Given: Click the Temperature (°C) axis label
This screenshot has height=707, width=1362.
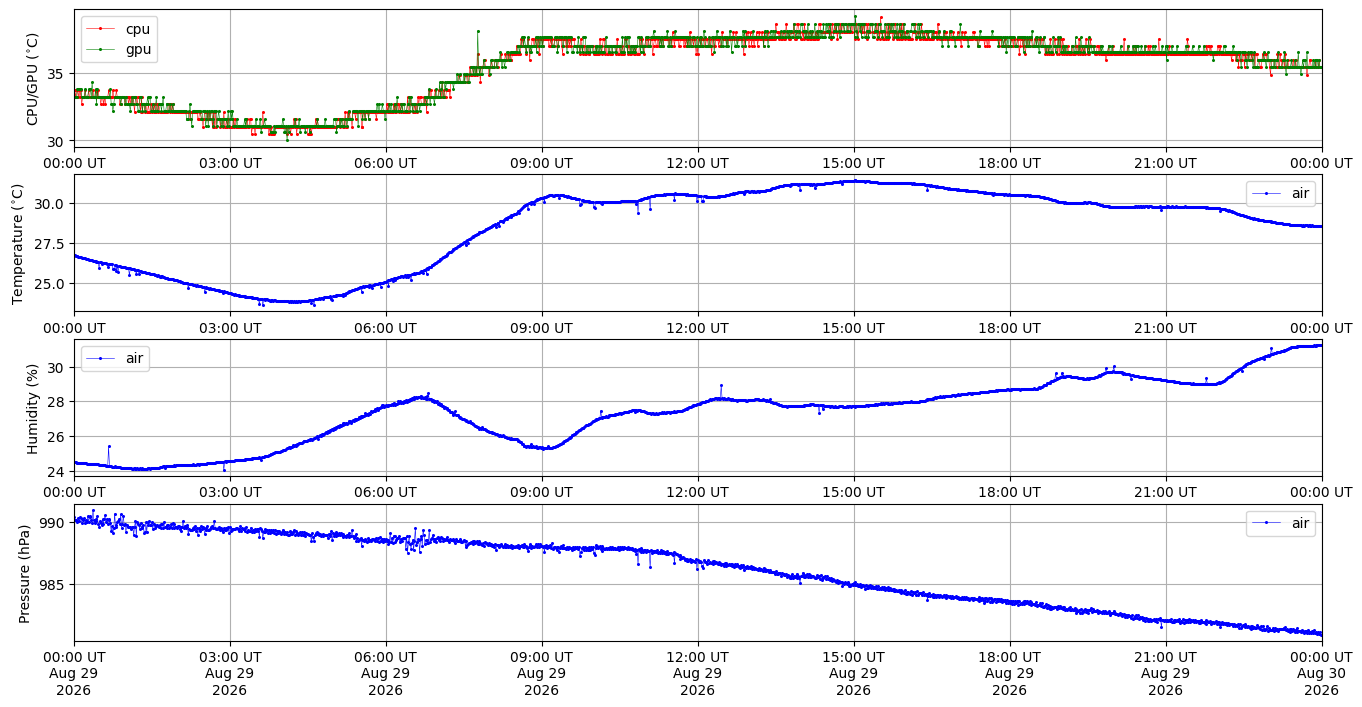Looking at the screenshot, I should pos(17,243).
